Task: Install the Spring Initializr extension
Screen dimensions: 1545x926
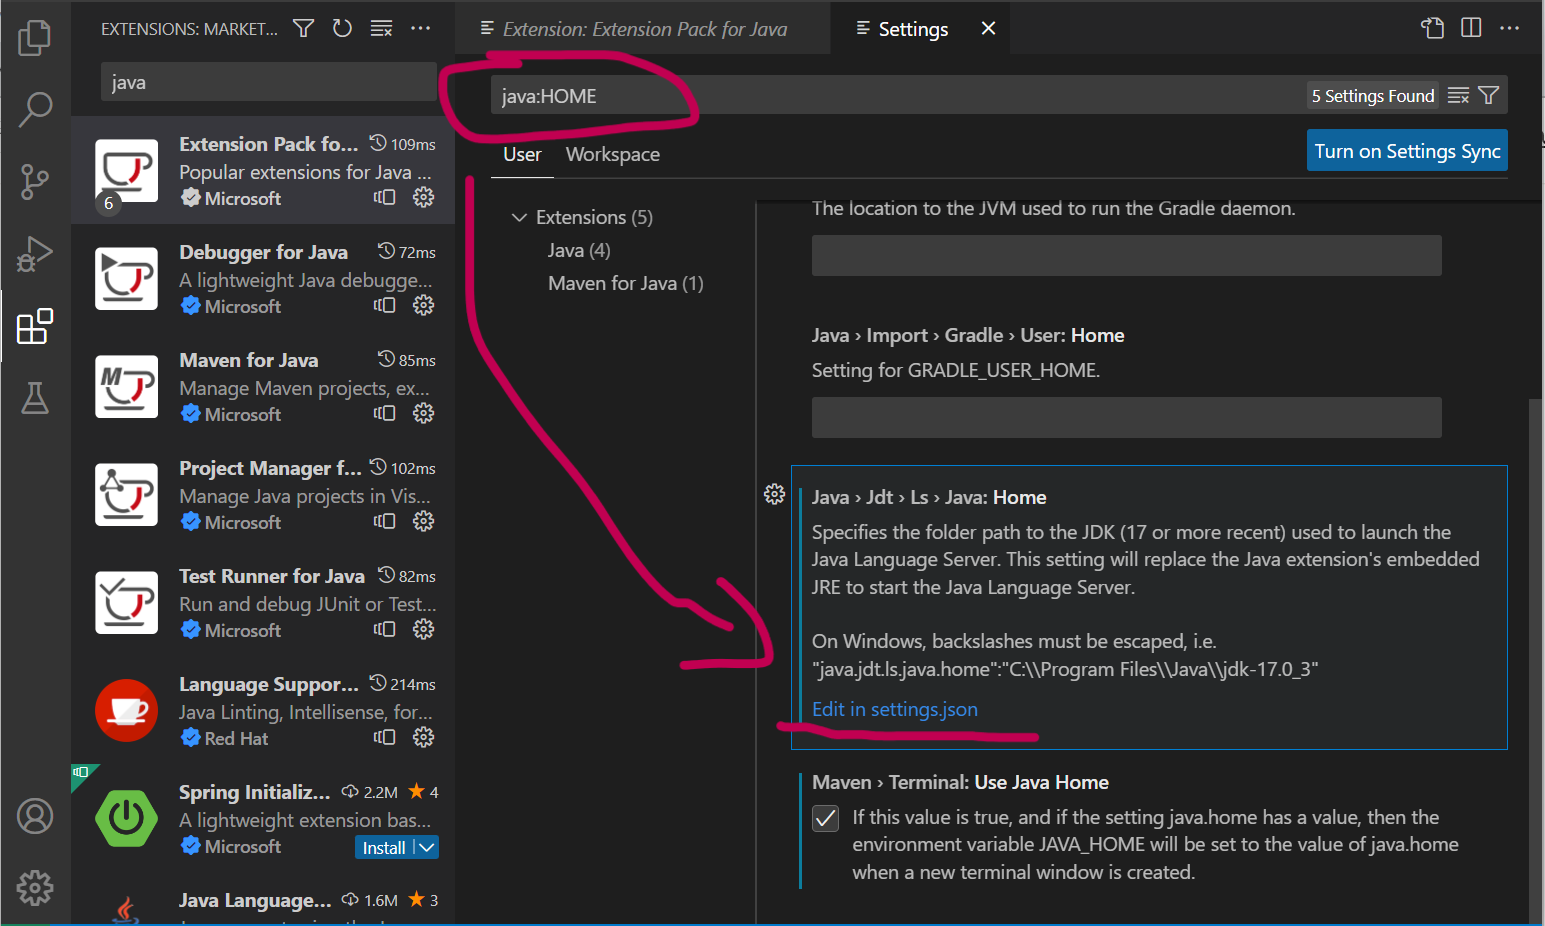Action: pos(384,847)
